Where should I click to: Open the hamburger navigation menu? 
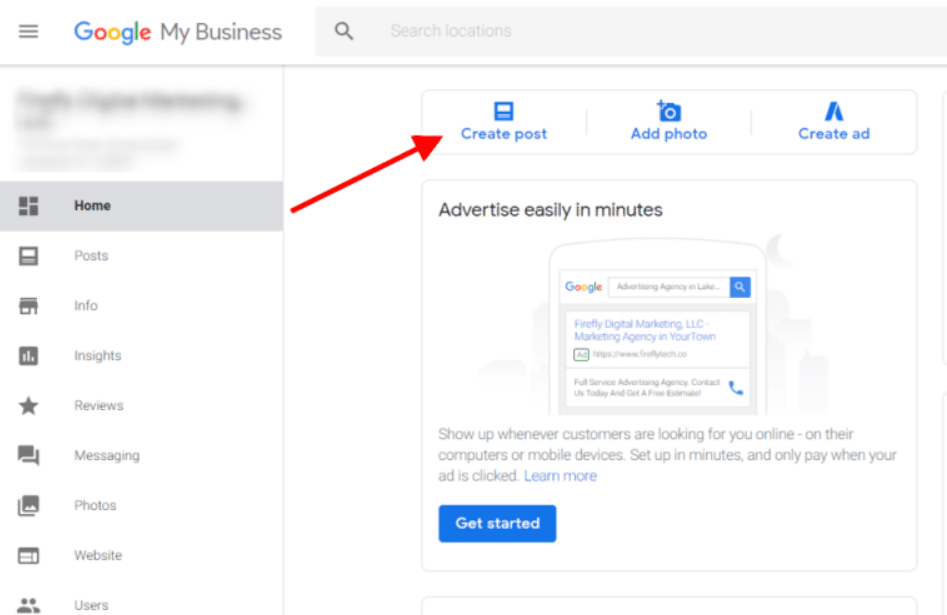(28, 31)
